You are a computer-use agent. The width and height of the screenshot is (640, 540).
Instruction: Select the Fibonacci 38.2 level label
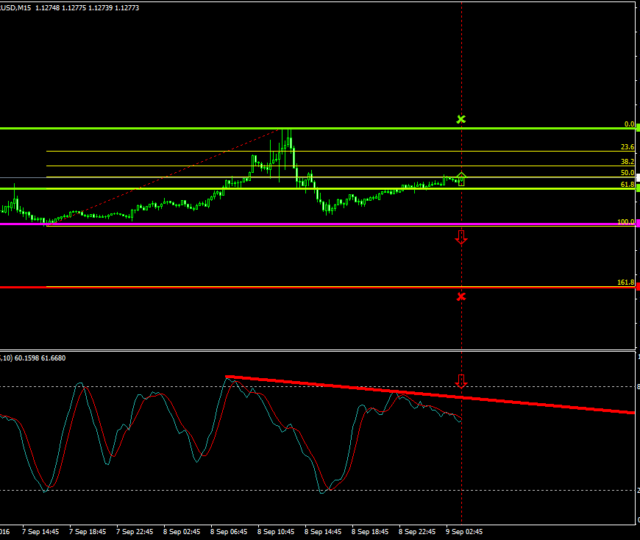point(627,162)
